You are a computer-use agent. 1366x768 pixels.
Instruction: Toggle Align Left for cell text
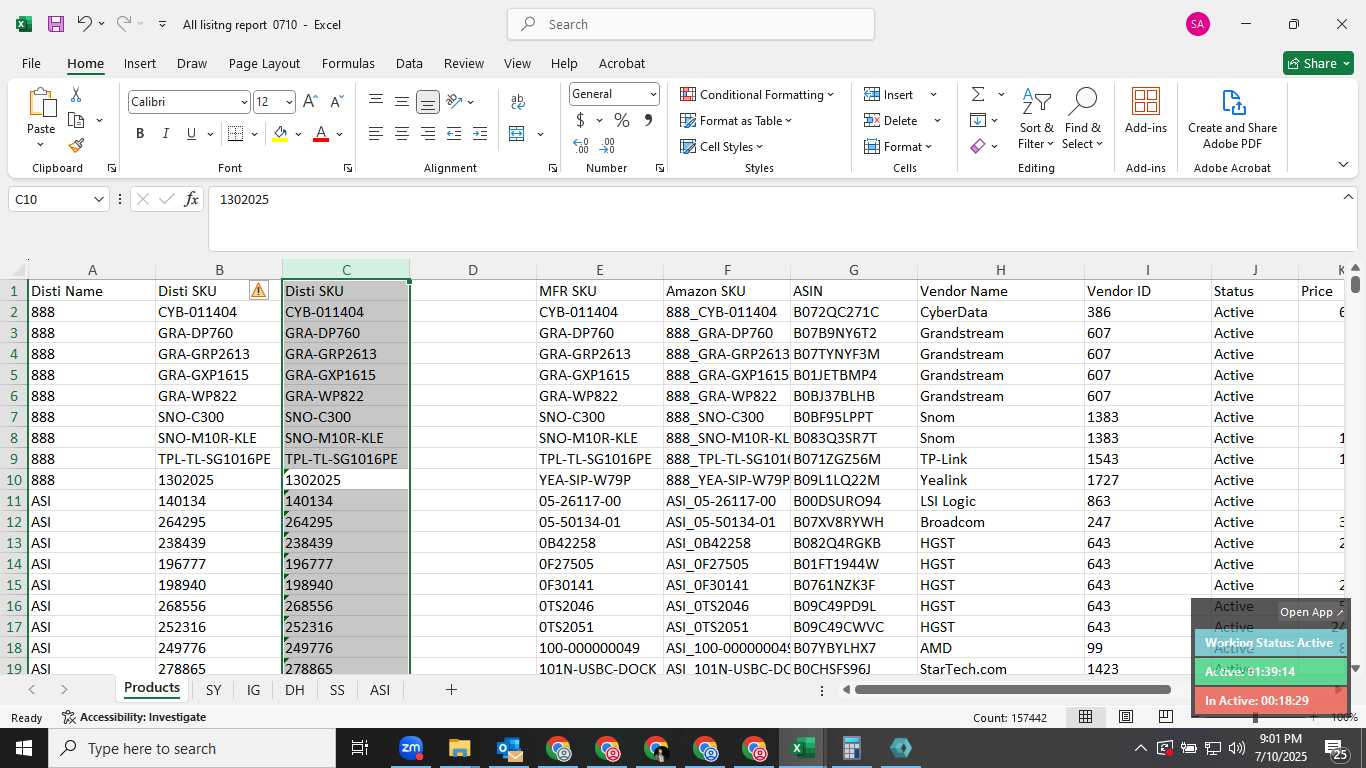[x=376, y=134]
